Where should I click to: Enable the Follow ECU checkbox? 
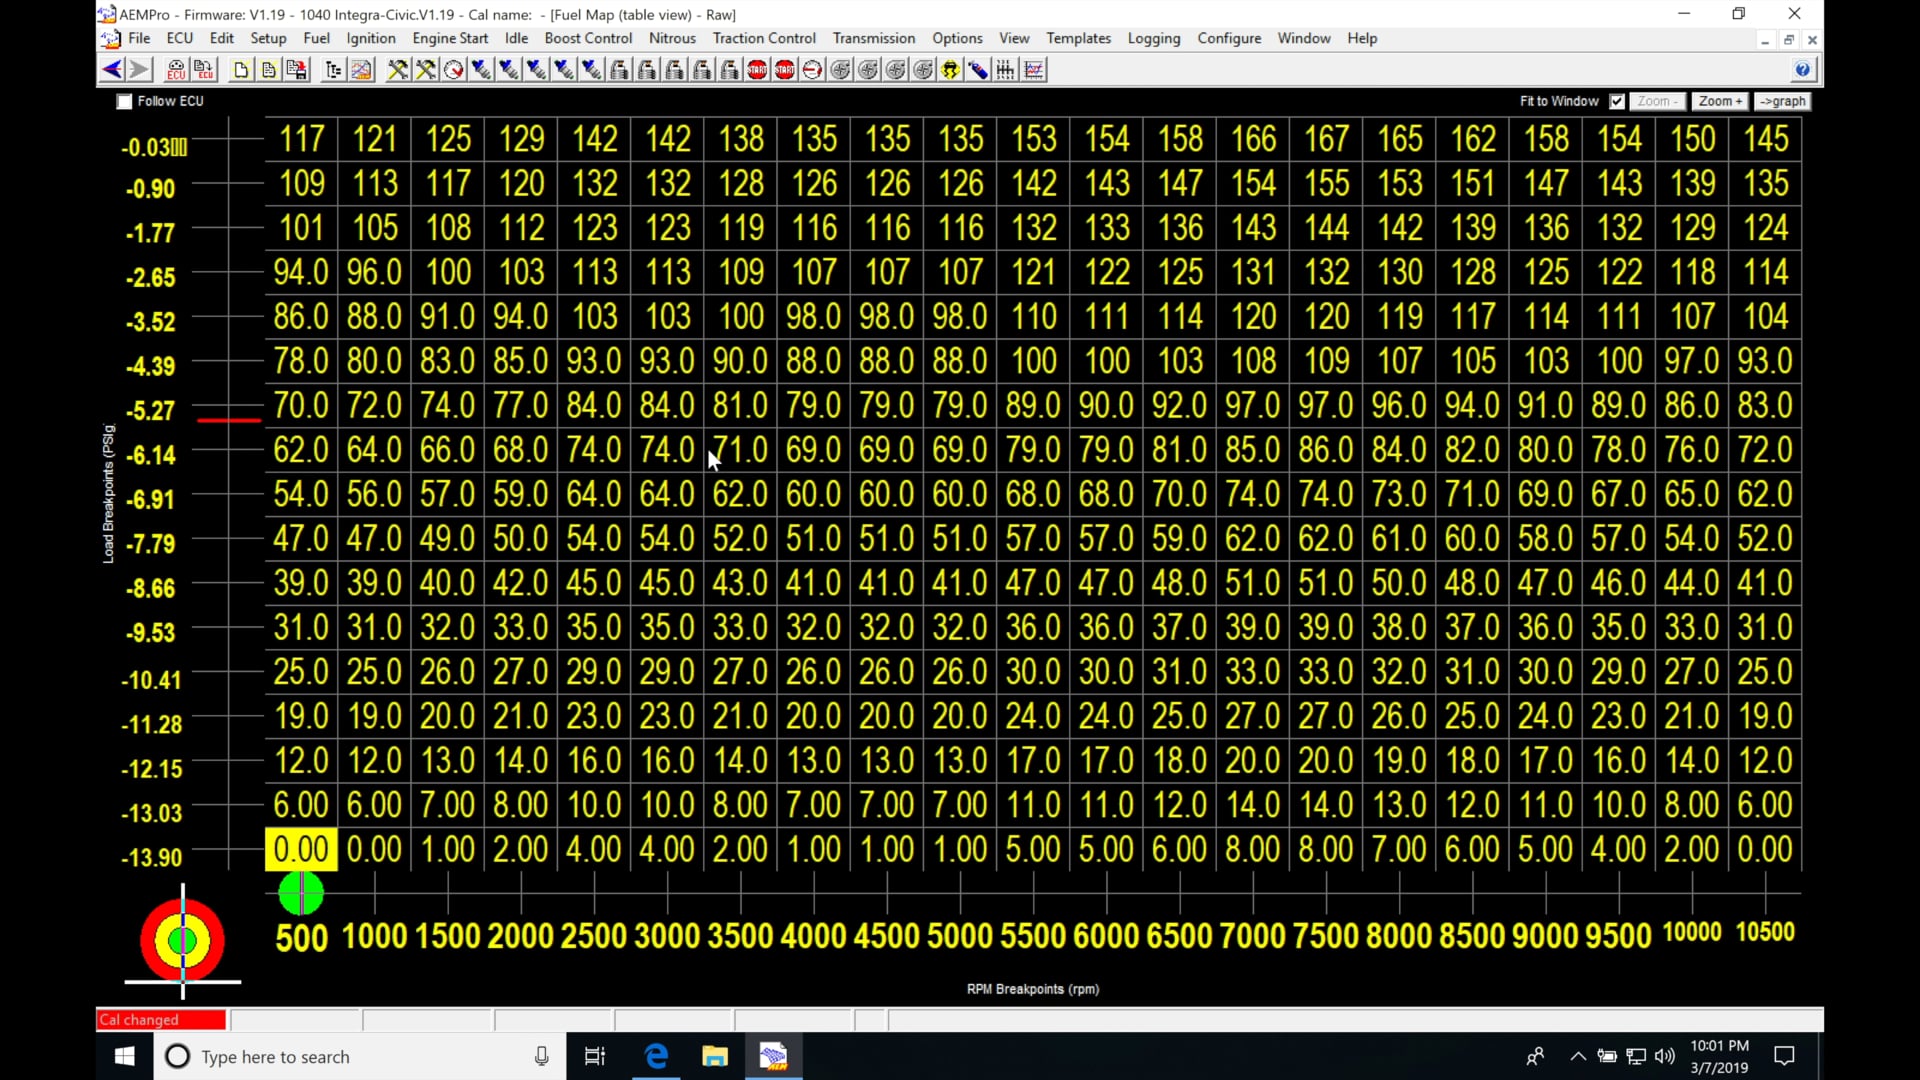tap(124, 101)
